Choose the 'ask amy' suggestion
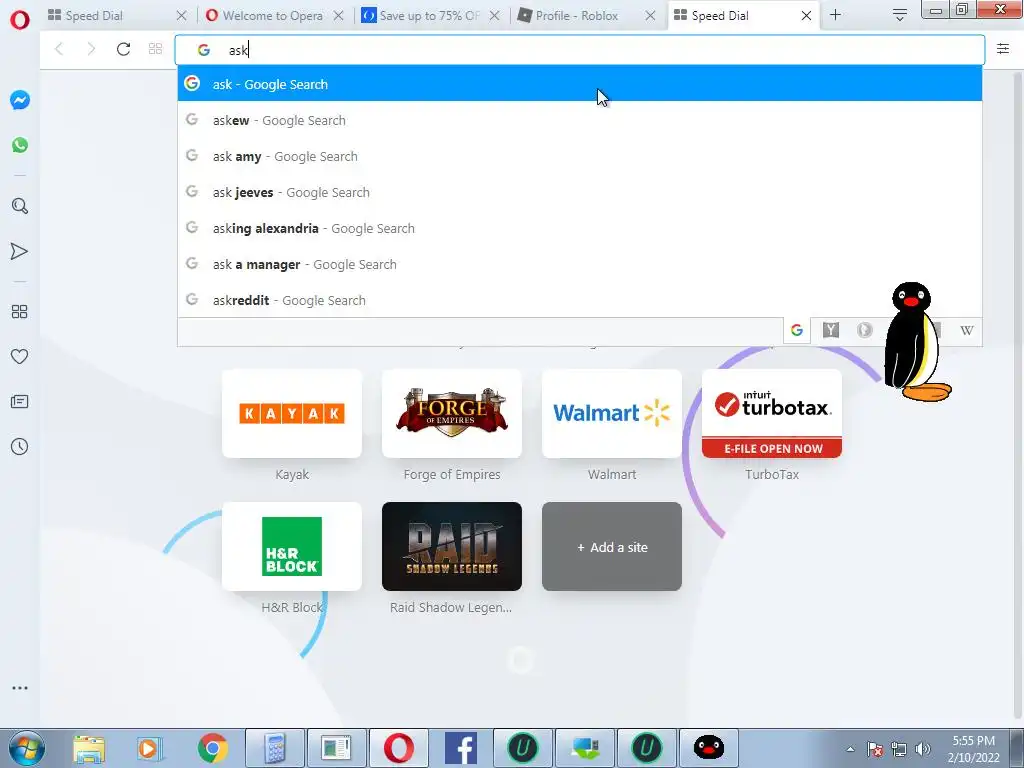Screen dimensions: 1024x768 pos(580,156)
